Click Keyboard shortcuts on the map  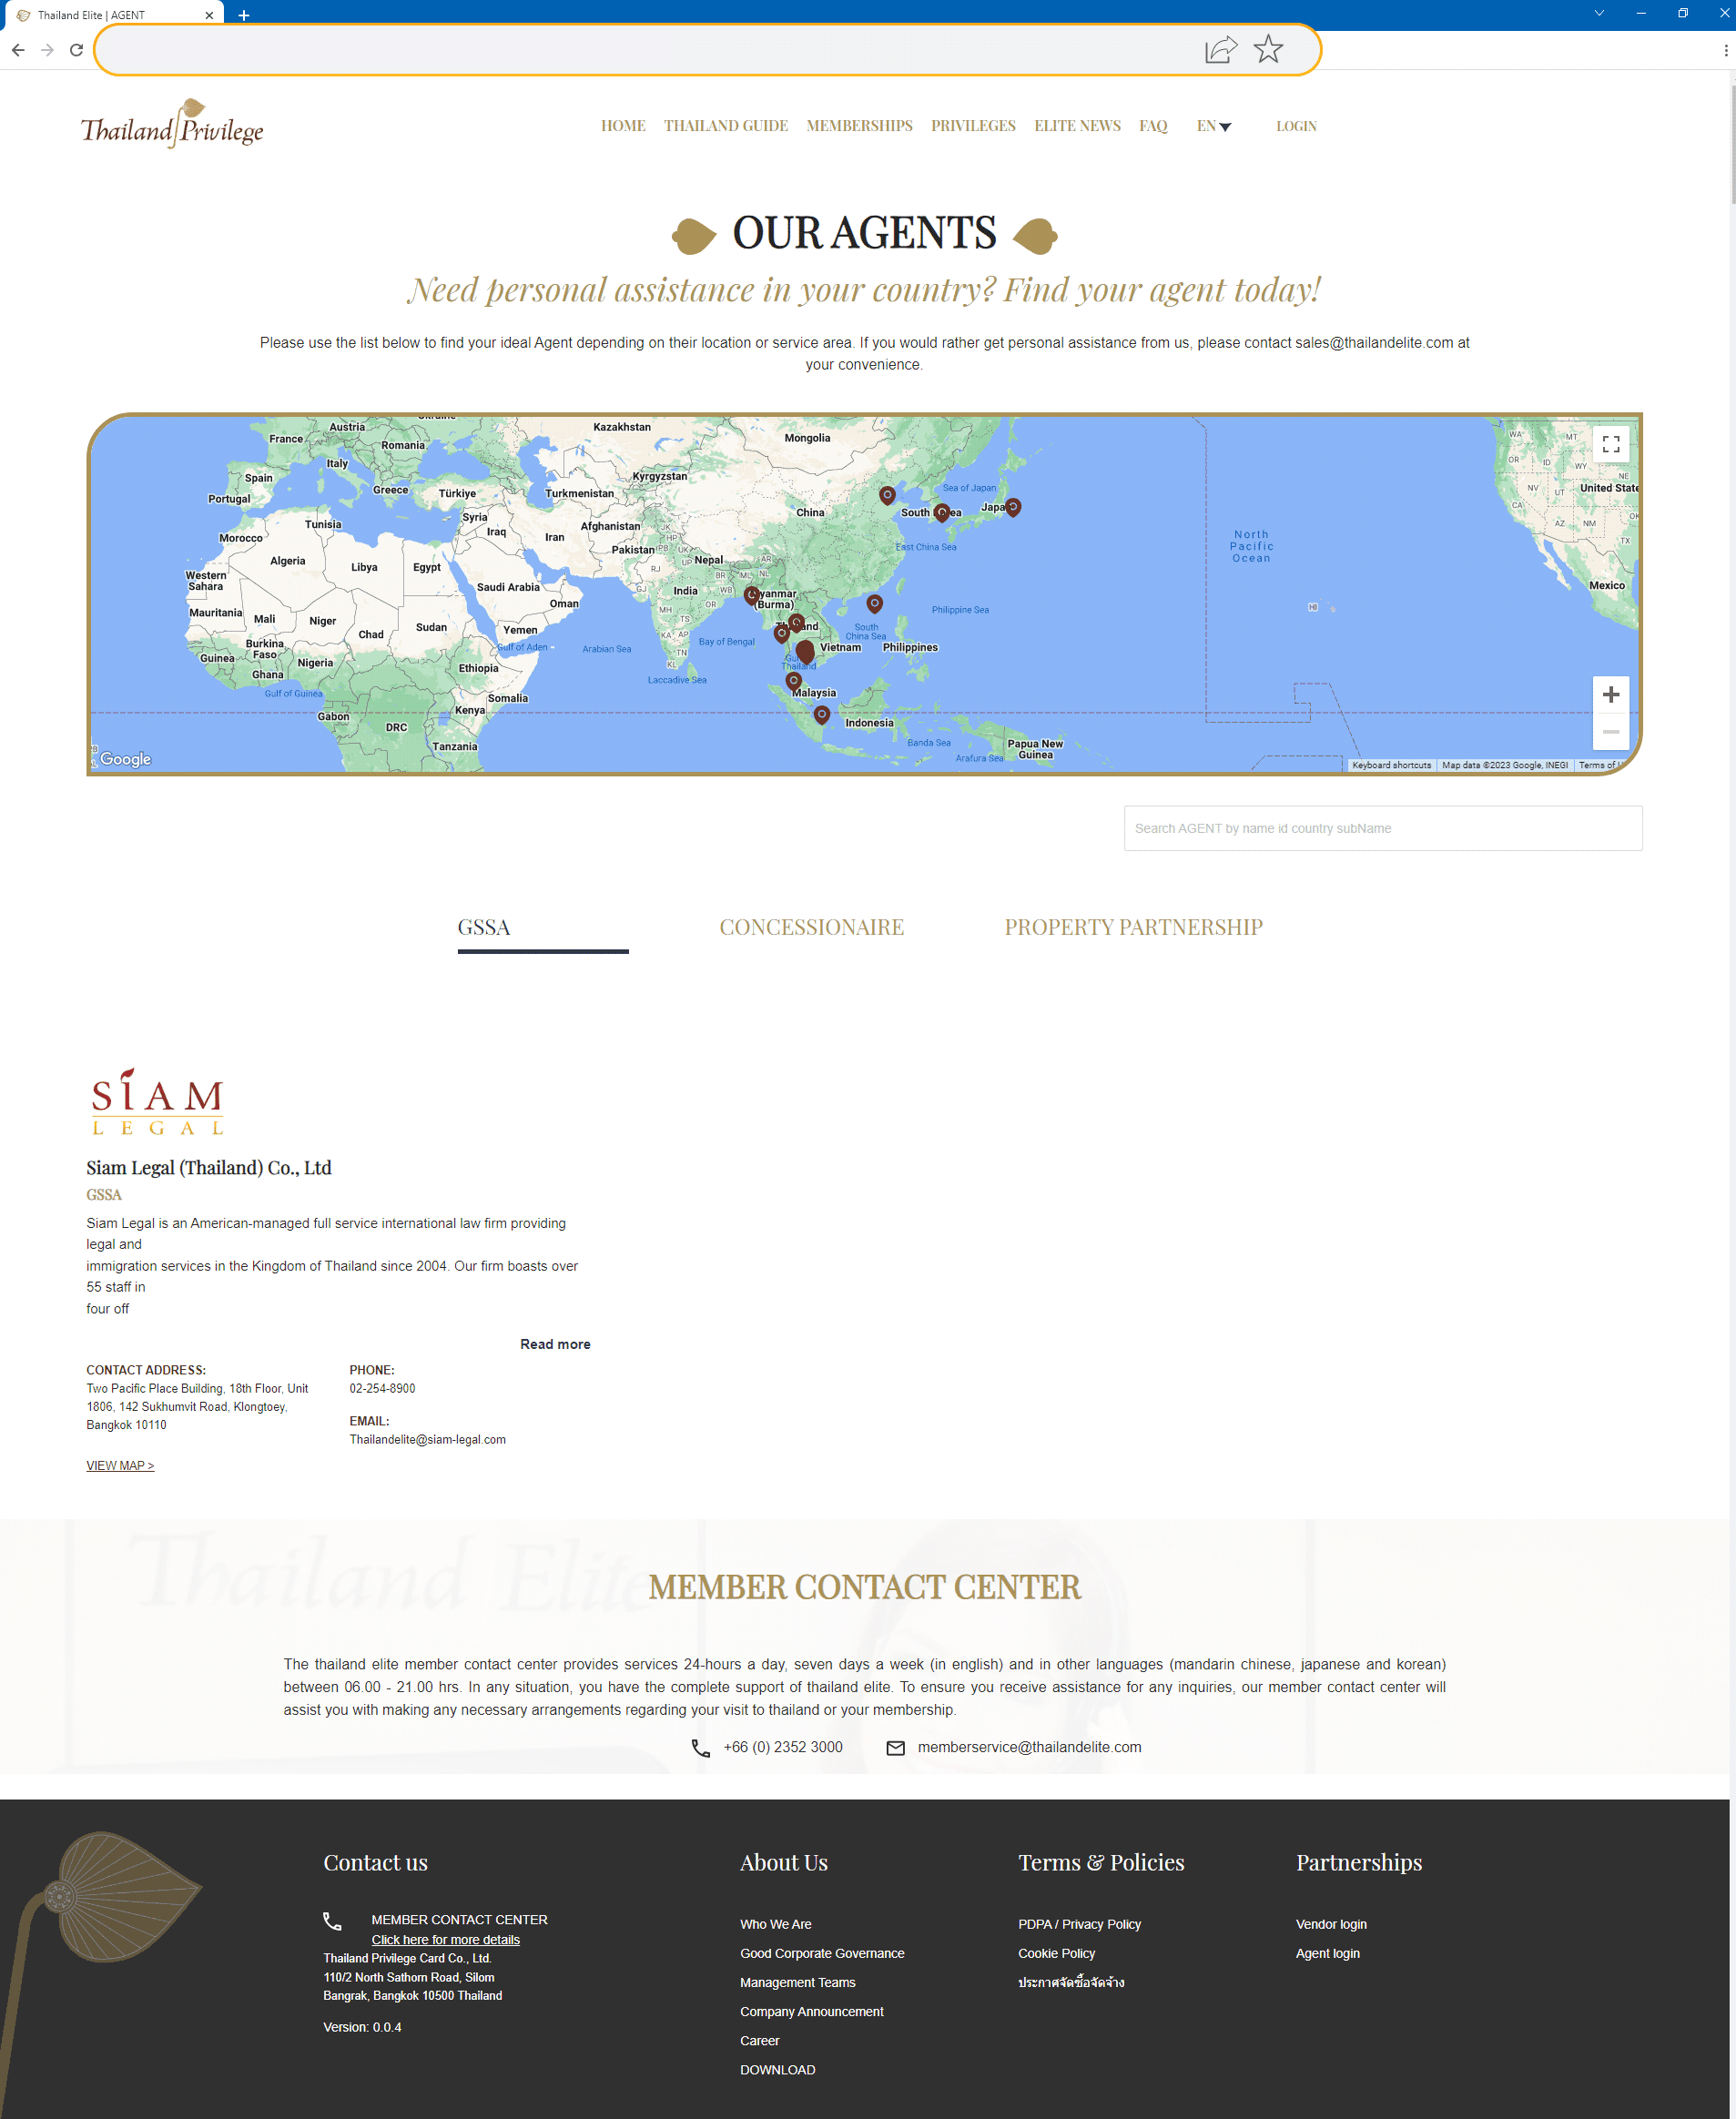(1390, 765)
